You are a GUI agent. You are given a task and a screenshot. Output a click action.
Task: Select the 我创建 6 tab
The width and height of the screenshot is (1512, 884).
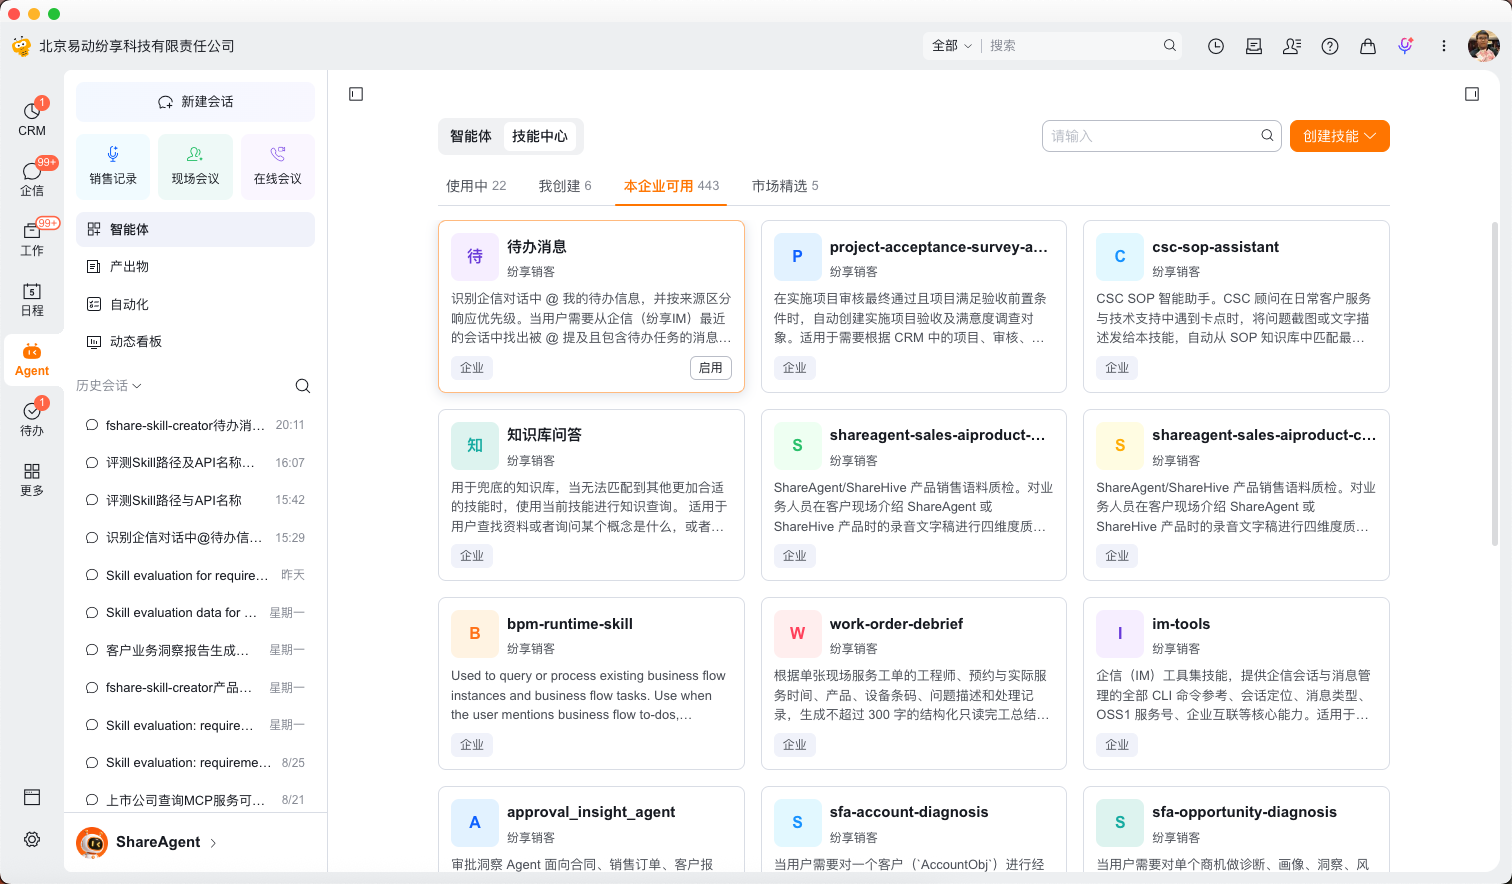coord(565,186)
